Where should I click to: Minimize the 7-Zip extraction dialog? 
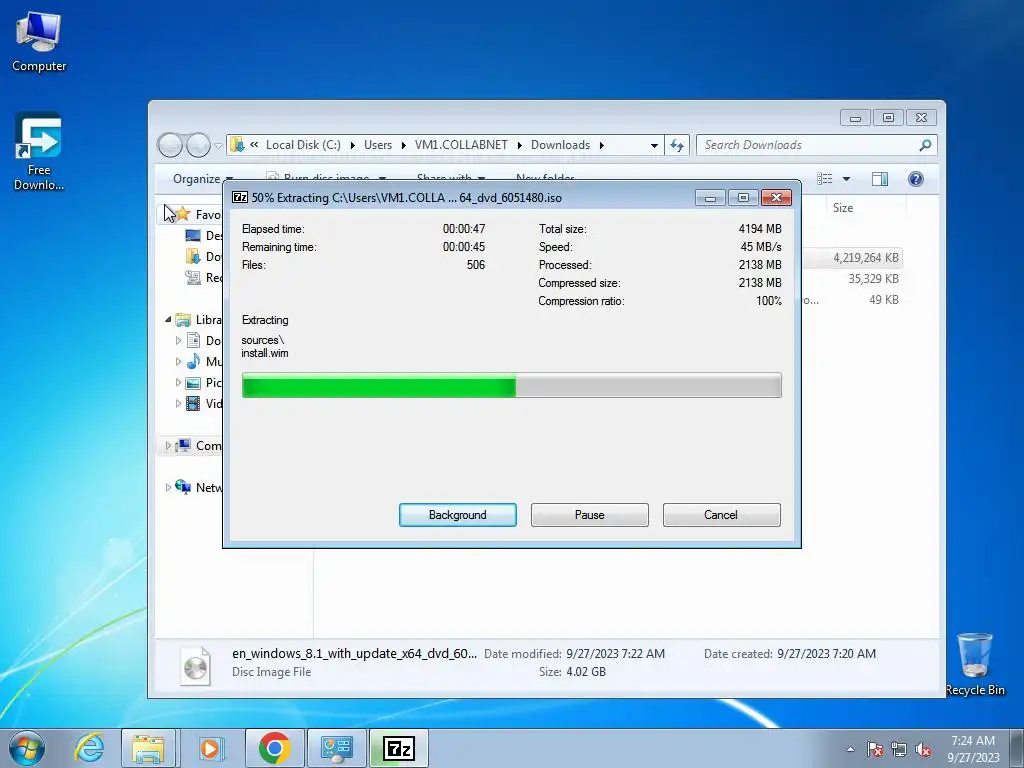click(711, 197)
